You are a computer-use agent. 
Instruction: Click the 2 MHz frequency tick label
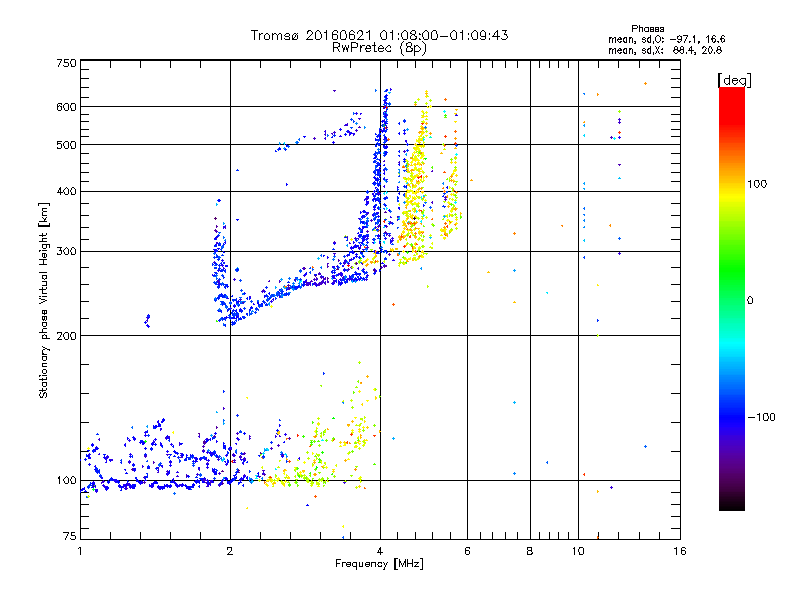pos(230,551)
